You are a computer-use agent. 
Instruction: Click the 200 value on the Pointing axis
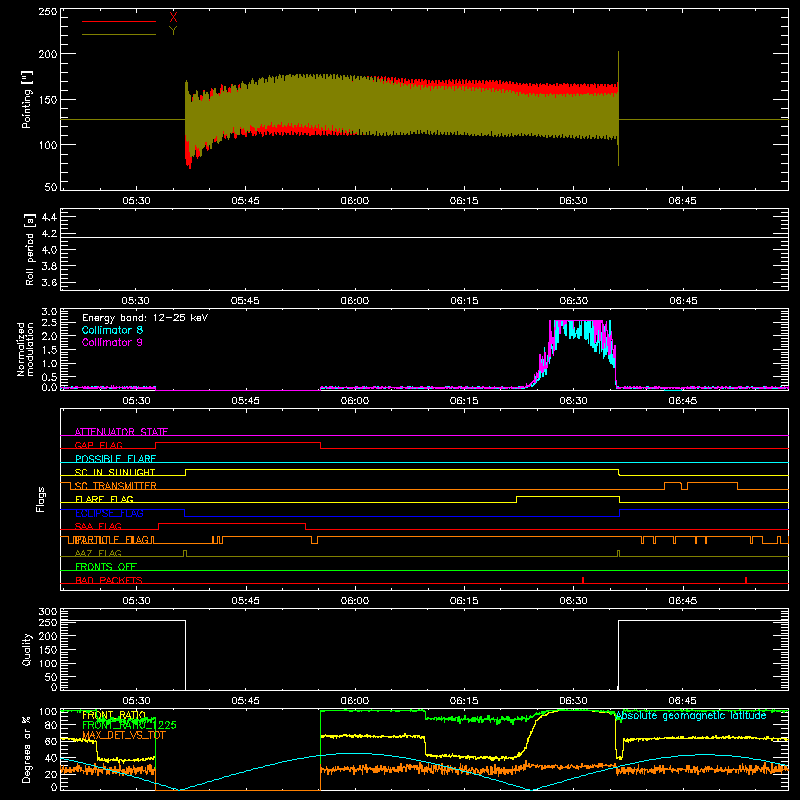coord(48,54)
